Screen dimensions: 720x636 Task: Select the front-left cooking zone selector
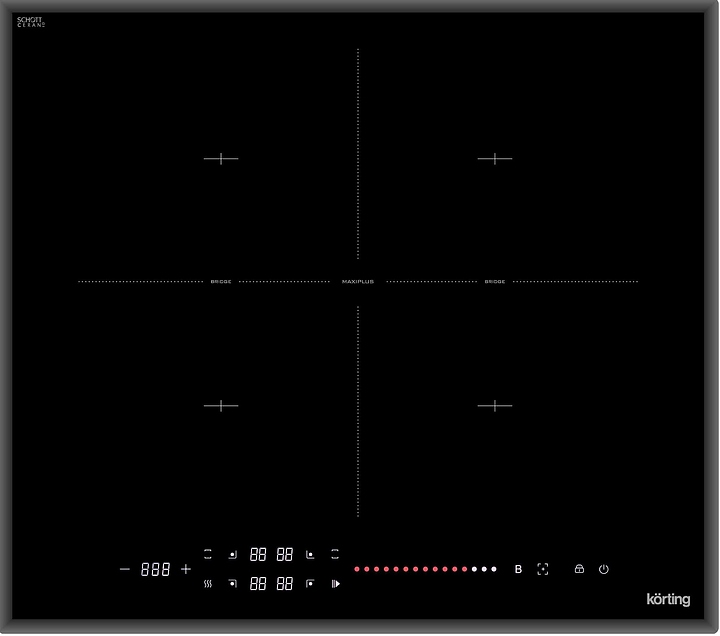pos(233,583)
